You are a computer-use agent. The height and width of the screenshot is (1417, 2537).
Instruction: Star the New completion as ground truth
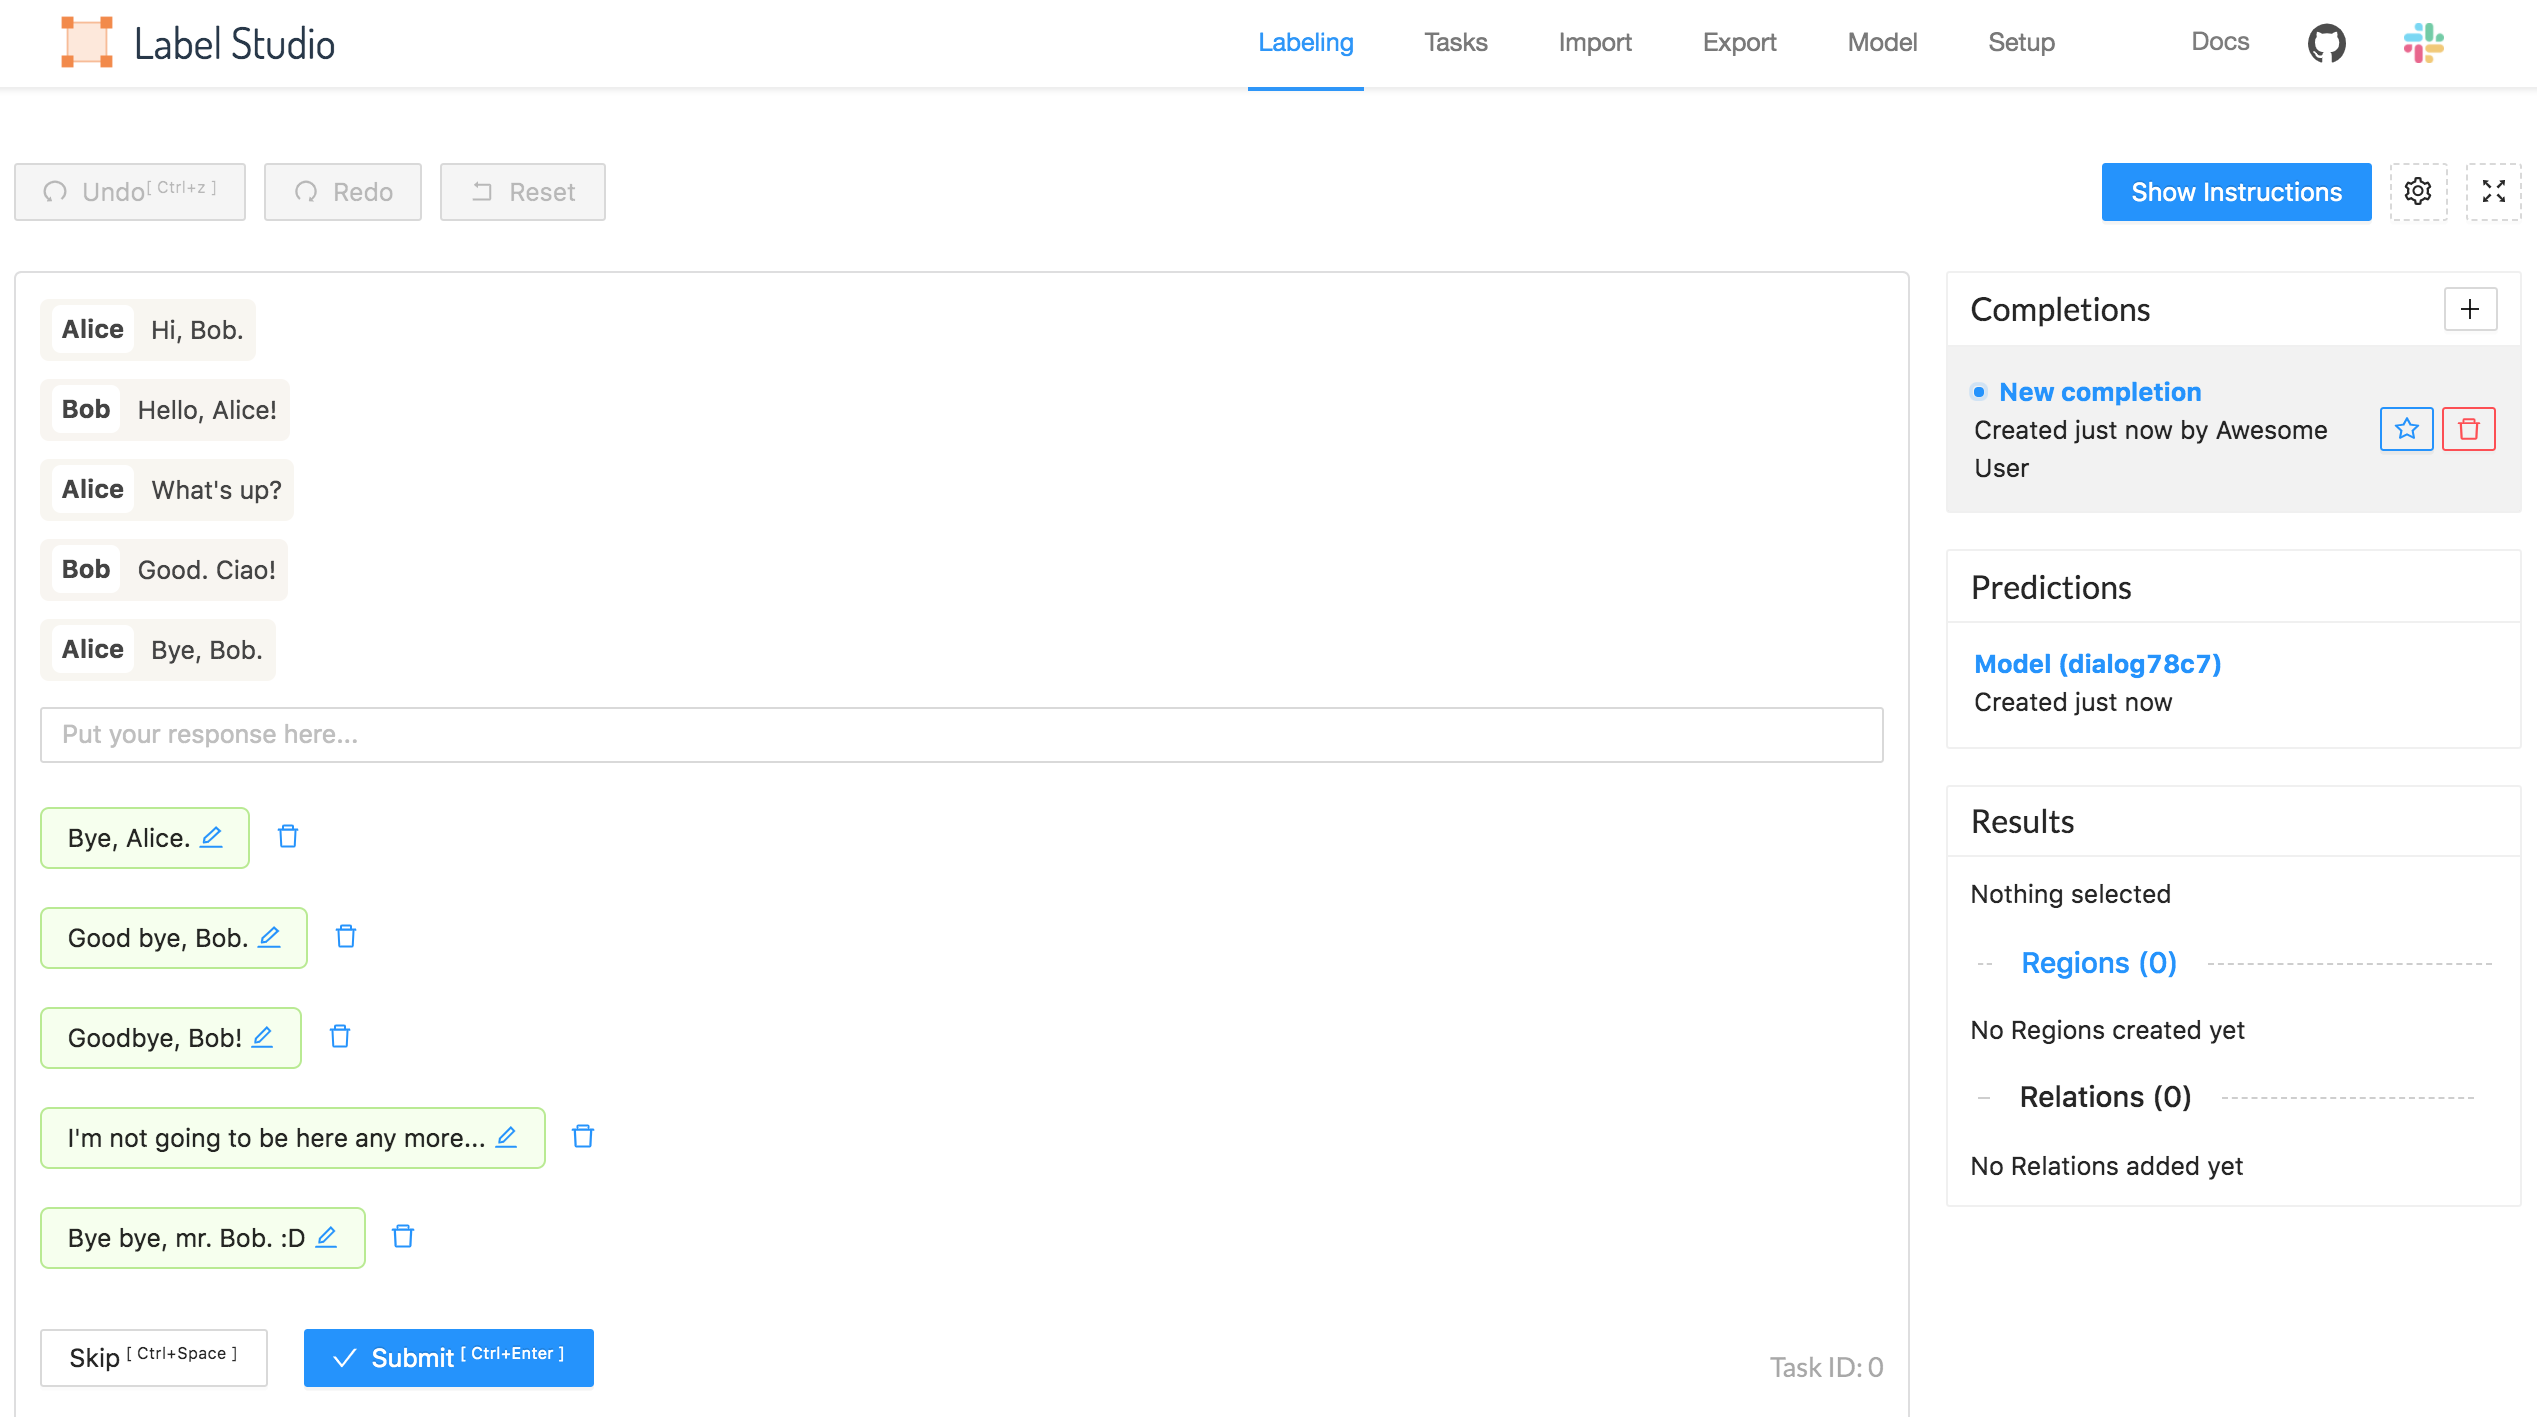(x=2406, y=429)
